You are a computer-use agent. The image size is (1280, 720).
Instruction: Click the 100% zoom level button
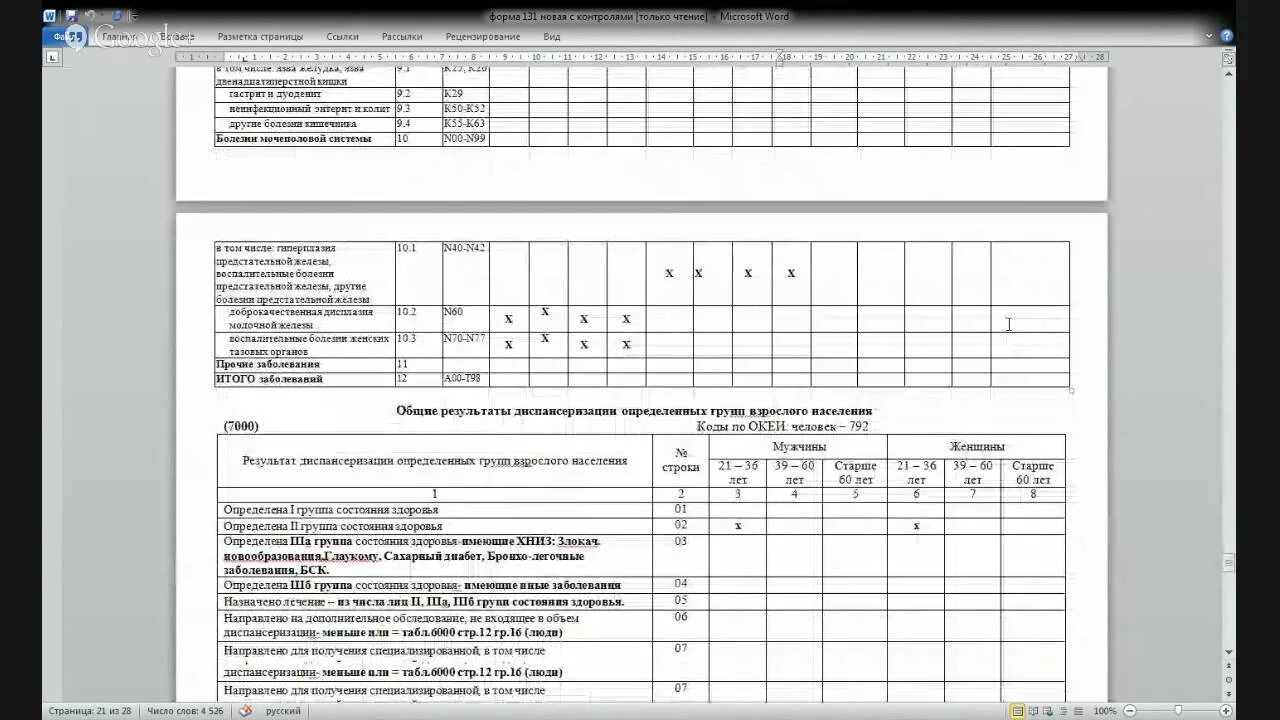[1105, 711]
